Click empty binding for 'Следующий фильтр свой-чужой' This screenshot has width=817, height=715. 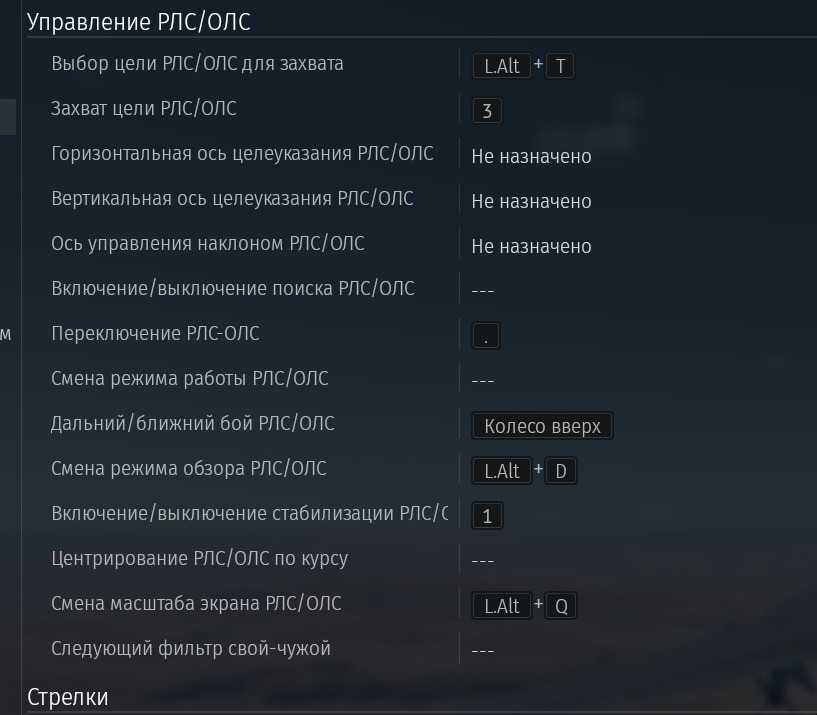[x=482, y=650]
